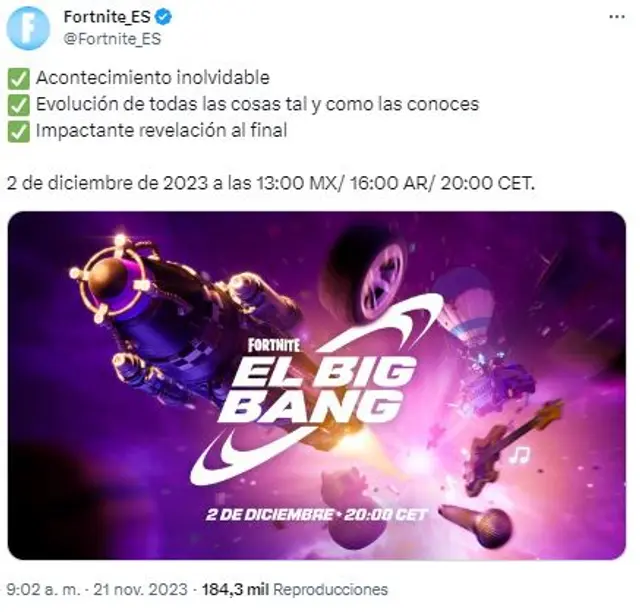Open the @Fortnite_ES handle link
The image size is (640, 612).
click(112, 39)
